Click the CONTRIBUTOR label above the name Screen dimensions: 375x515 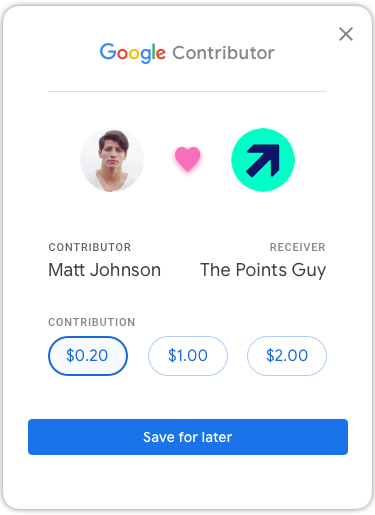(x=90, y=247)
